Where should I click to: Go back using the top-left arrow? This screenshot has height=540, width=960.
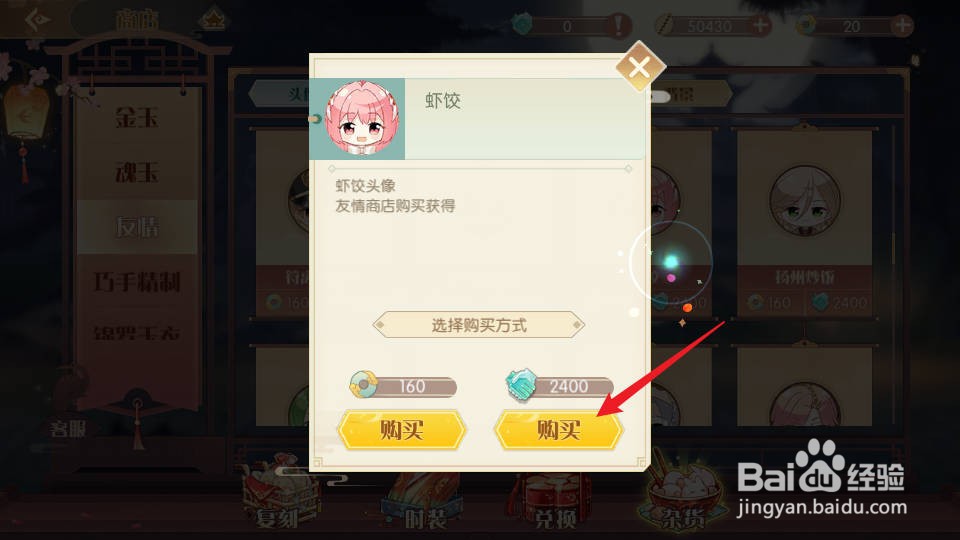tap(37, 20)
